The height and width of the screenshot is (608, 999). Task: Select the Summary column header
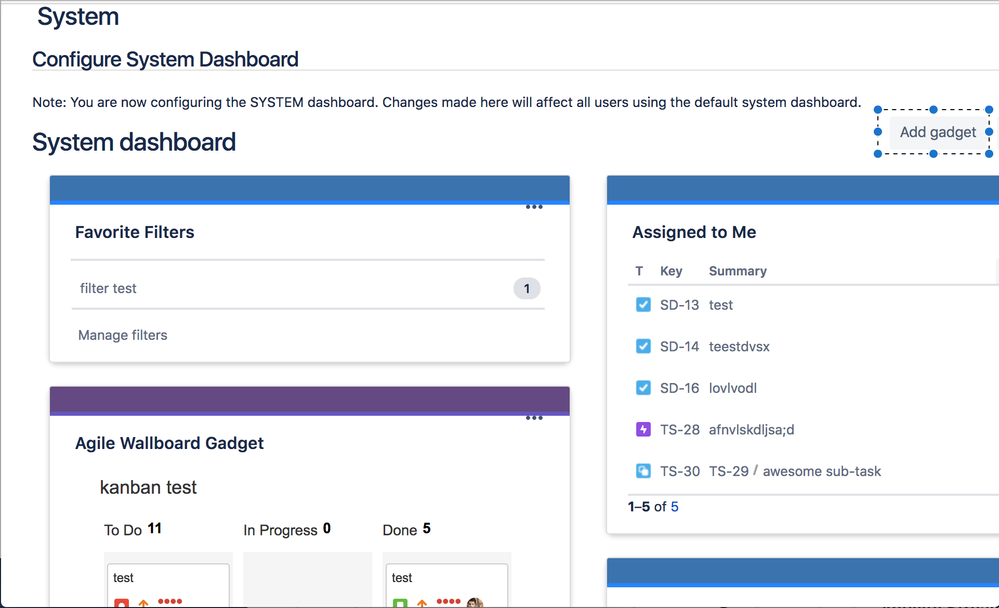[737, 271]
